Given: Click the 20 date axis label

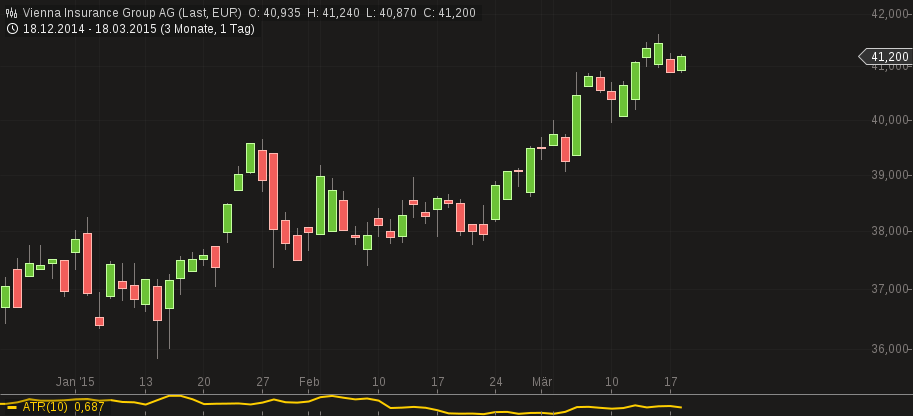Looking at the screenshot, I should coord(204,382).
